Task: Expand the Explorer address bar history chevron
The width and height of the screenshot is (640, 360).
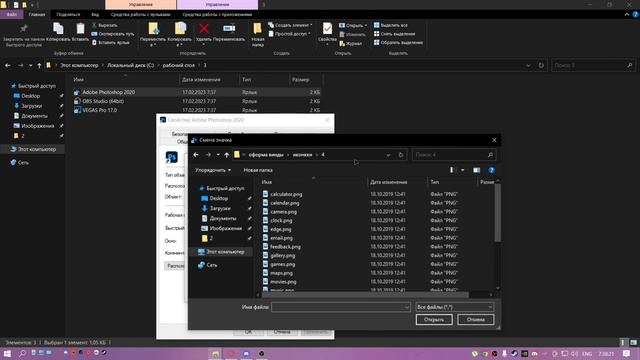Action: tap(528, 65)
